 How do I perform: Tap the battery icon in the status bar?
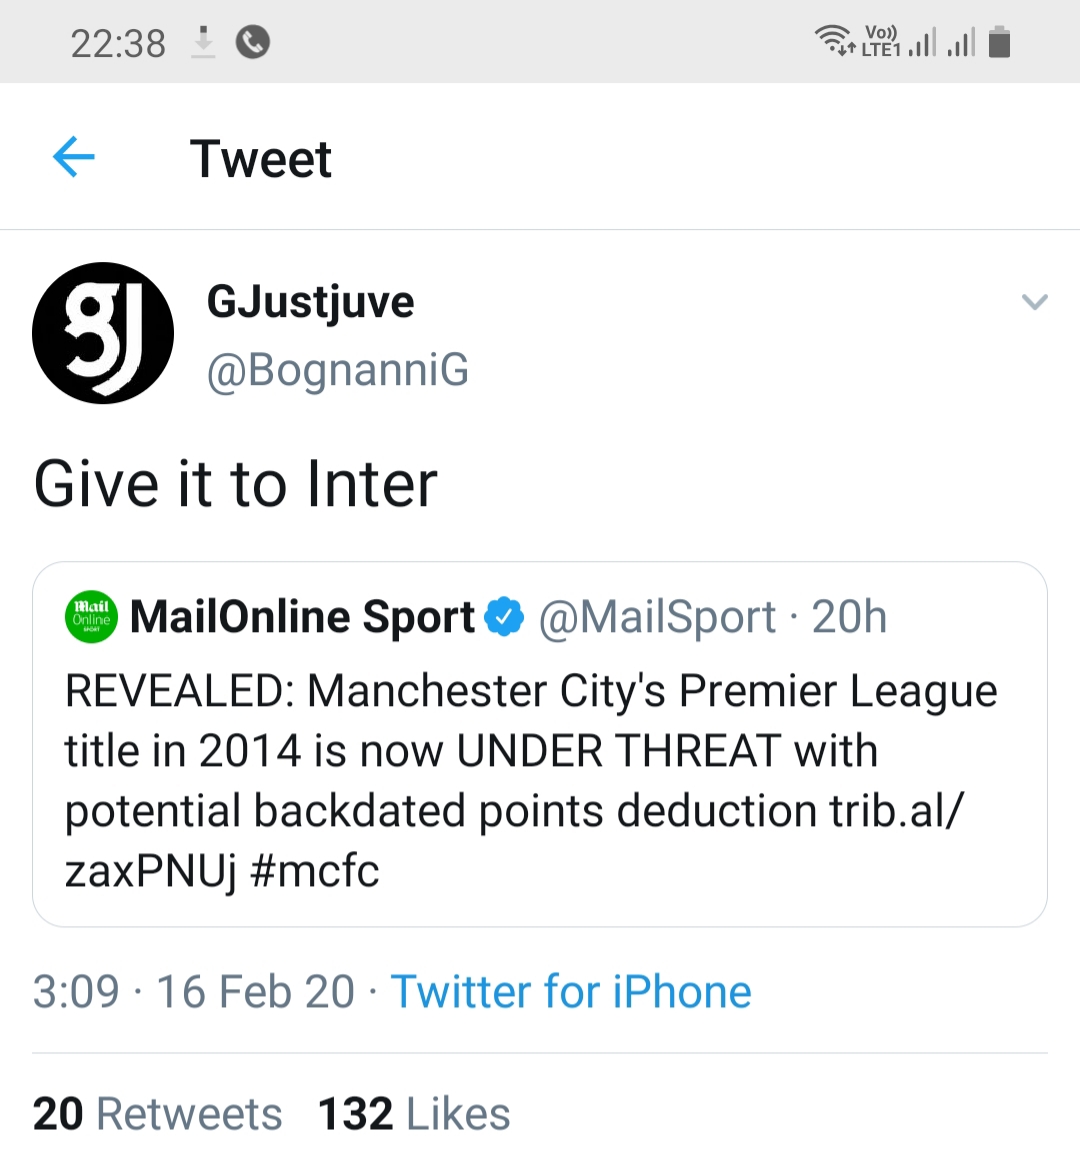(999, 43)
